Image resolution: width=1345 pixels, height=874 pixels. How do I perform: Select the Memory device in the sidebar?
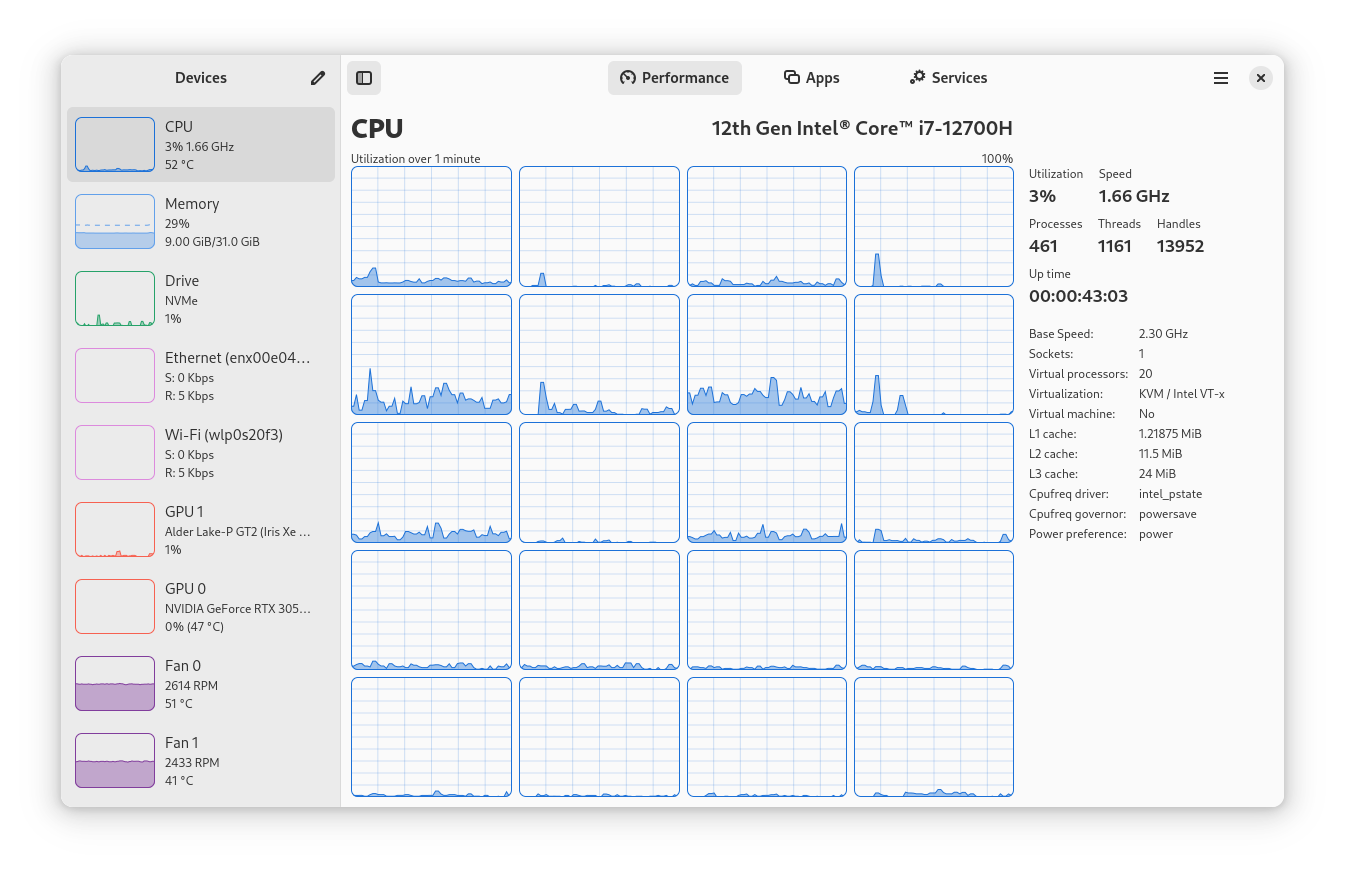pyautogui.click(x=200, y=222)
